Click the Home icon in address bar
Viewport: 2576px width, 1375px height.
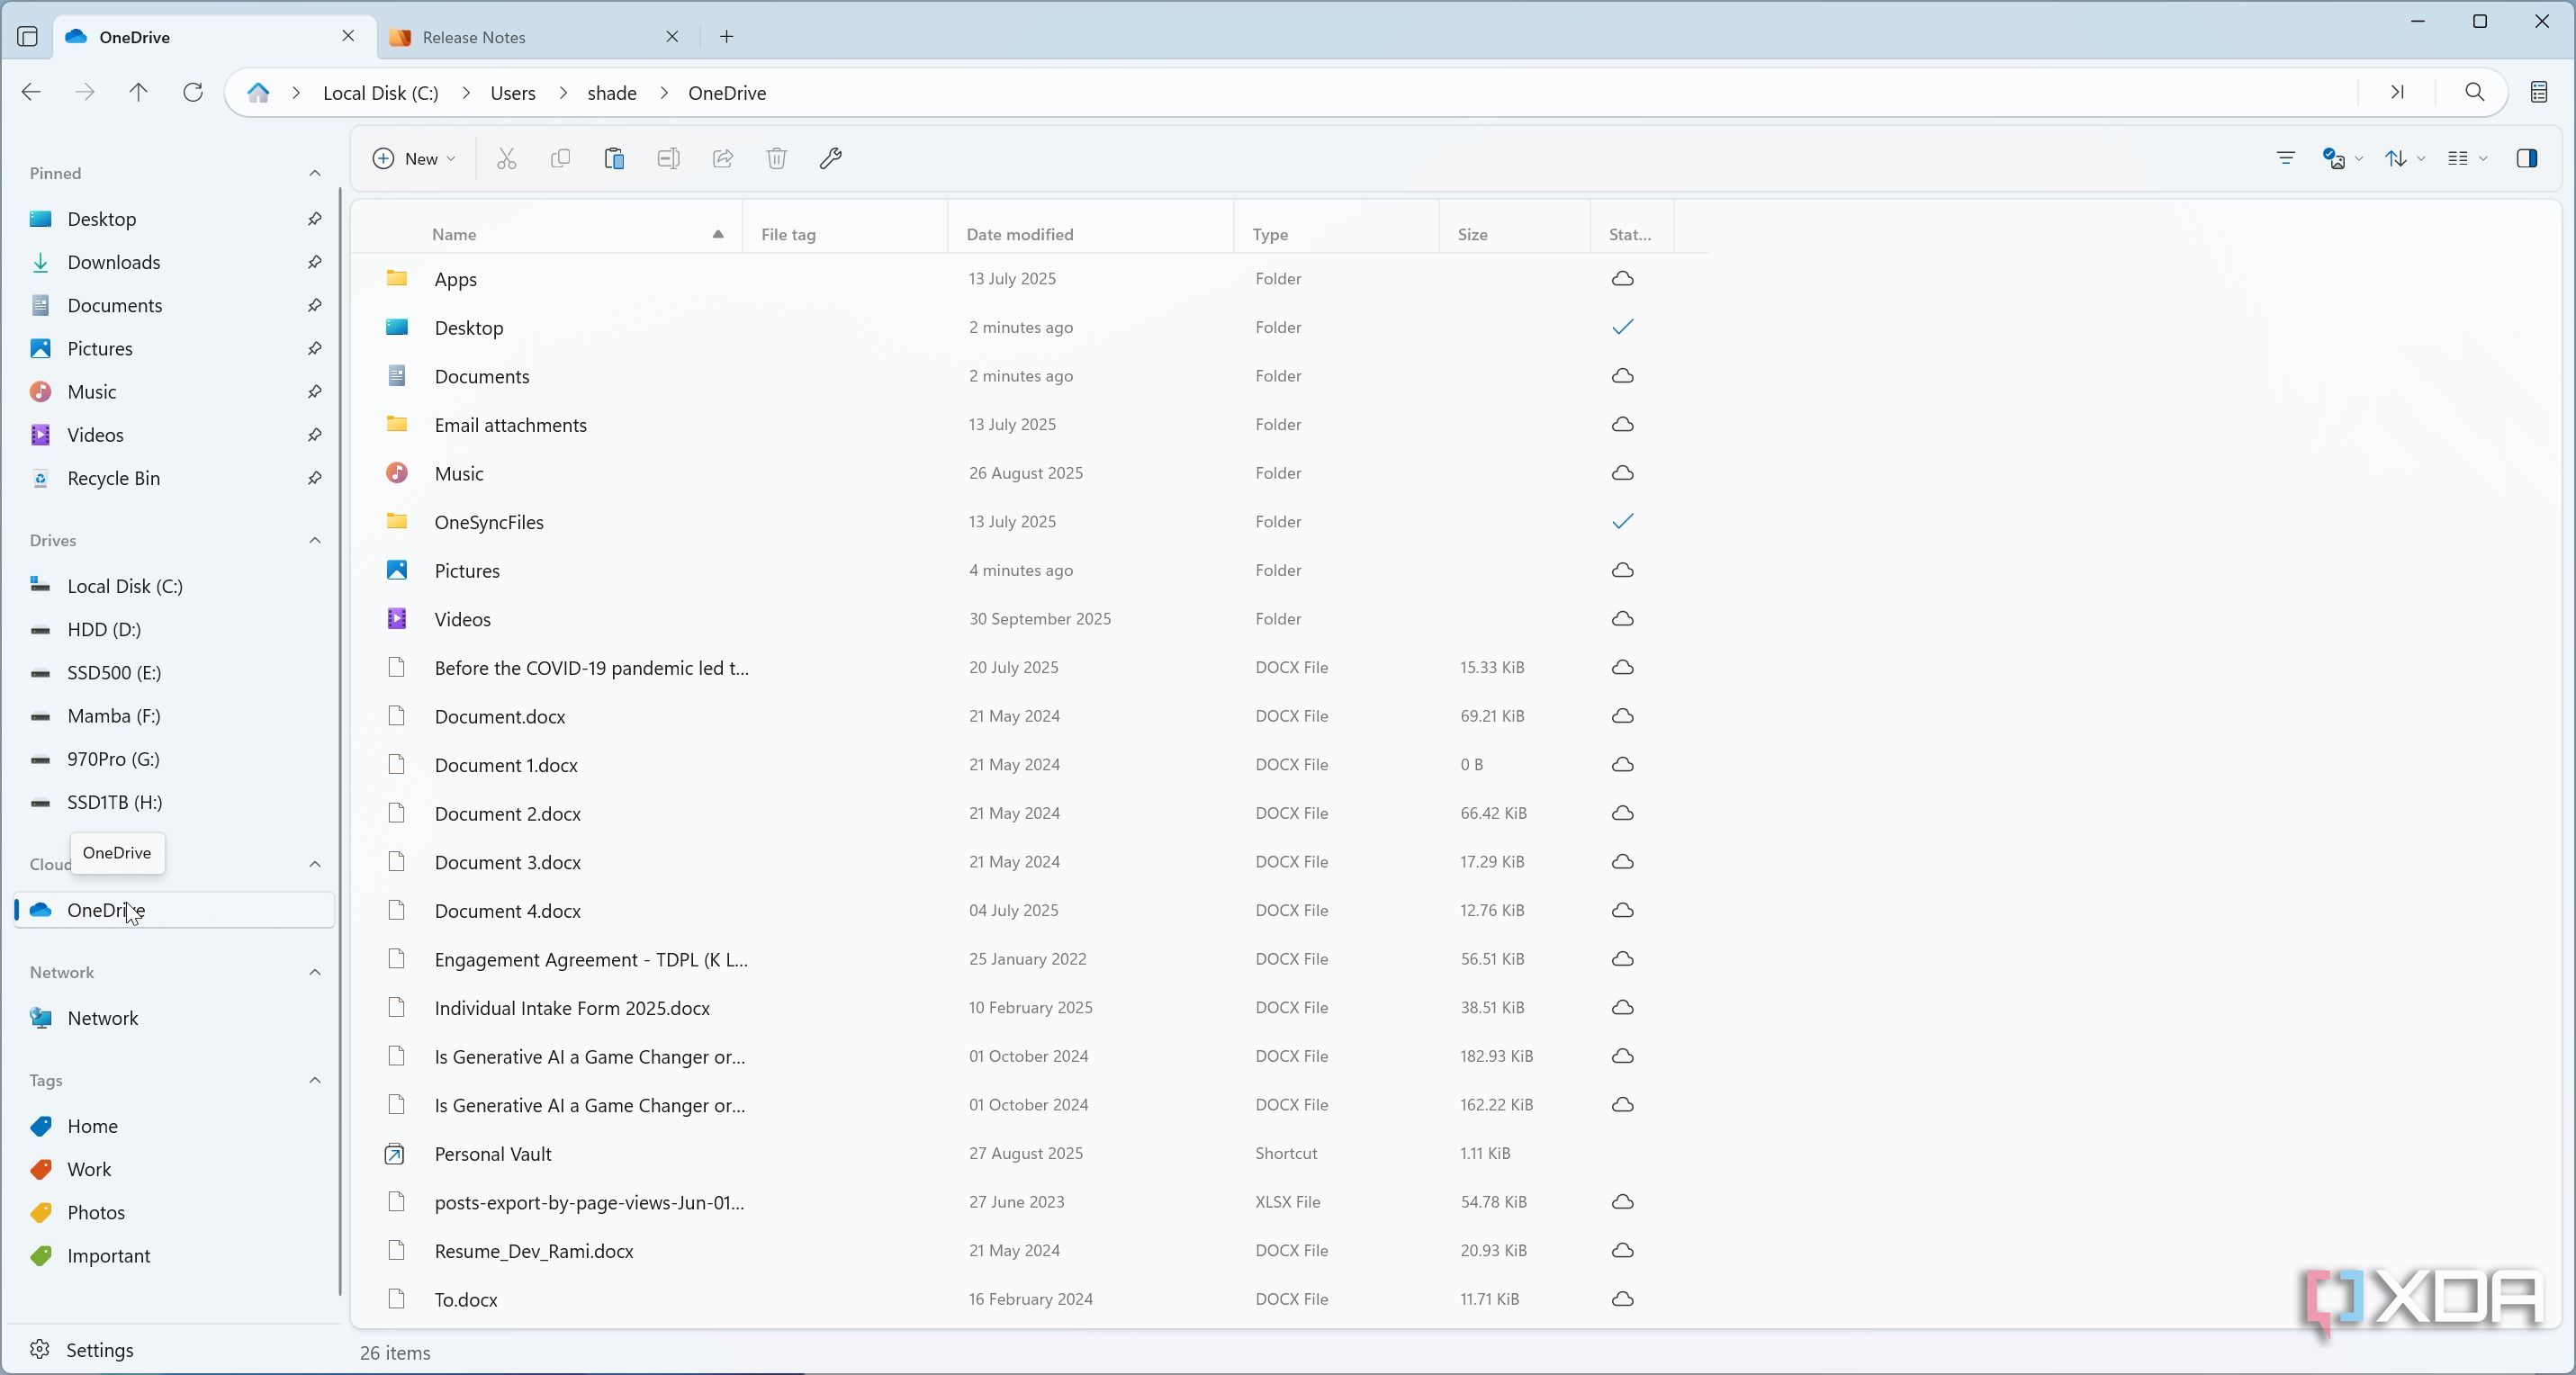pos(258,92)
